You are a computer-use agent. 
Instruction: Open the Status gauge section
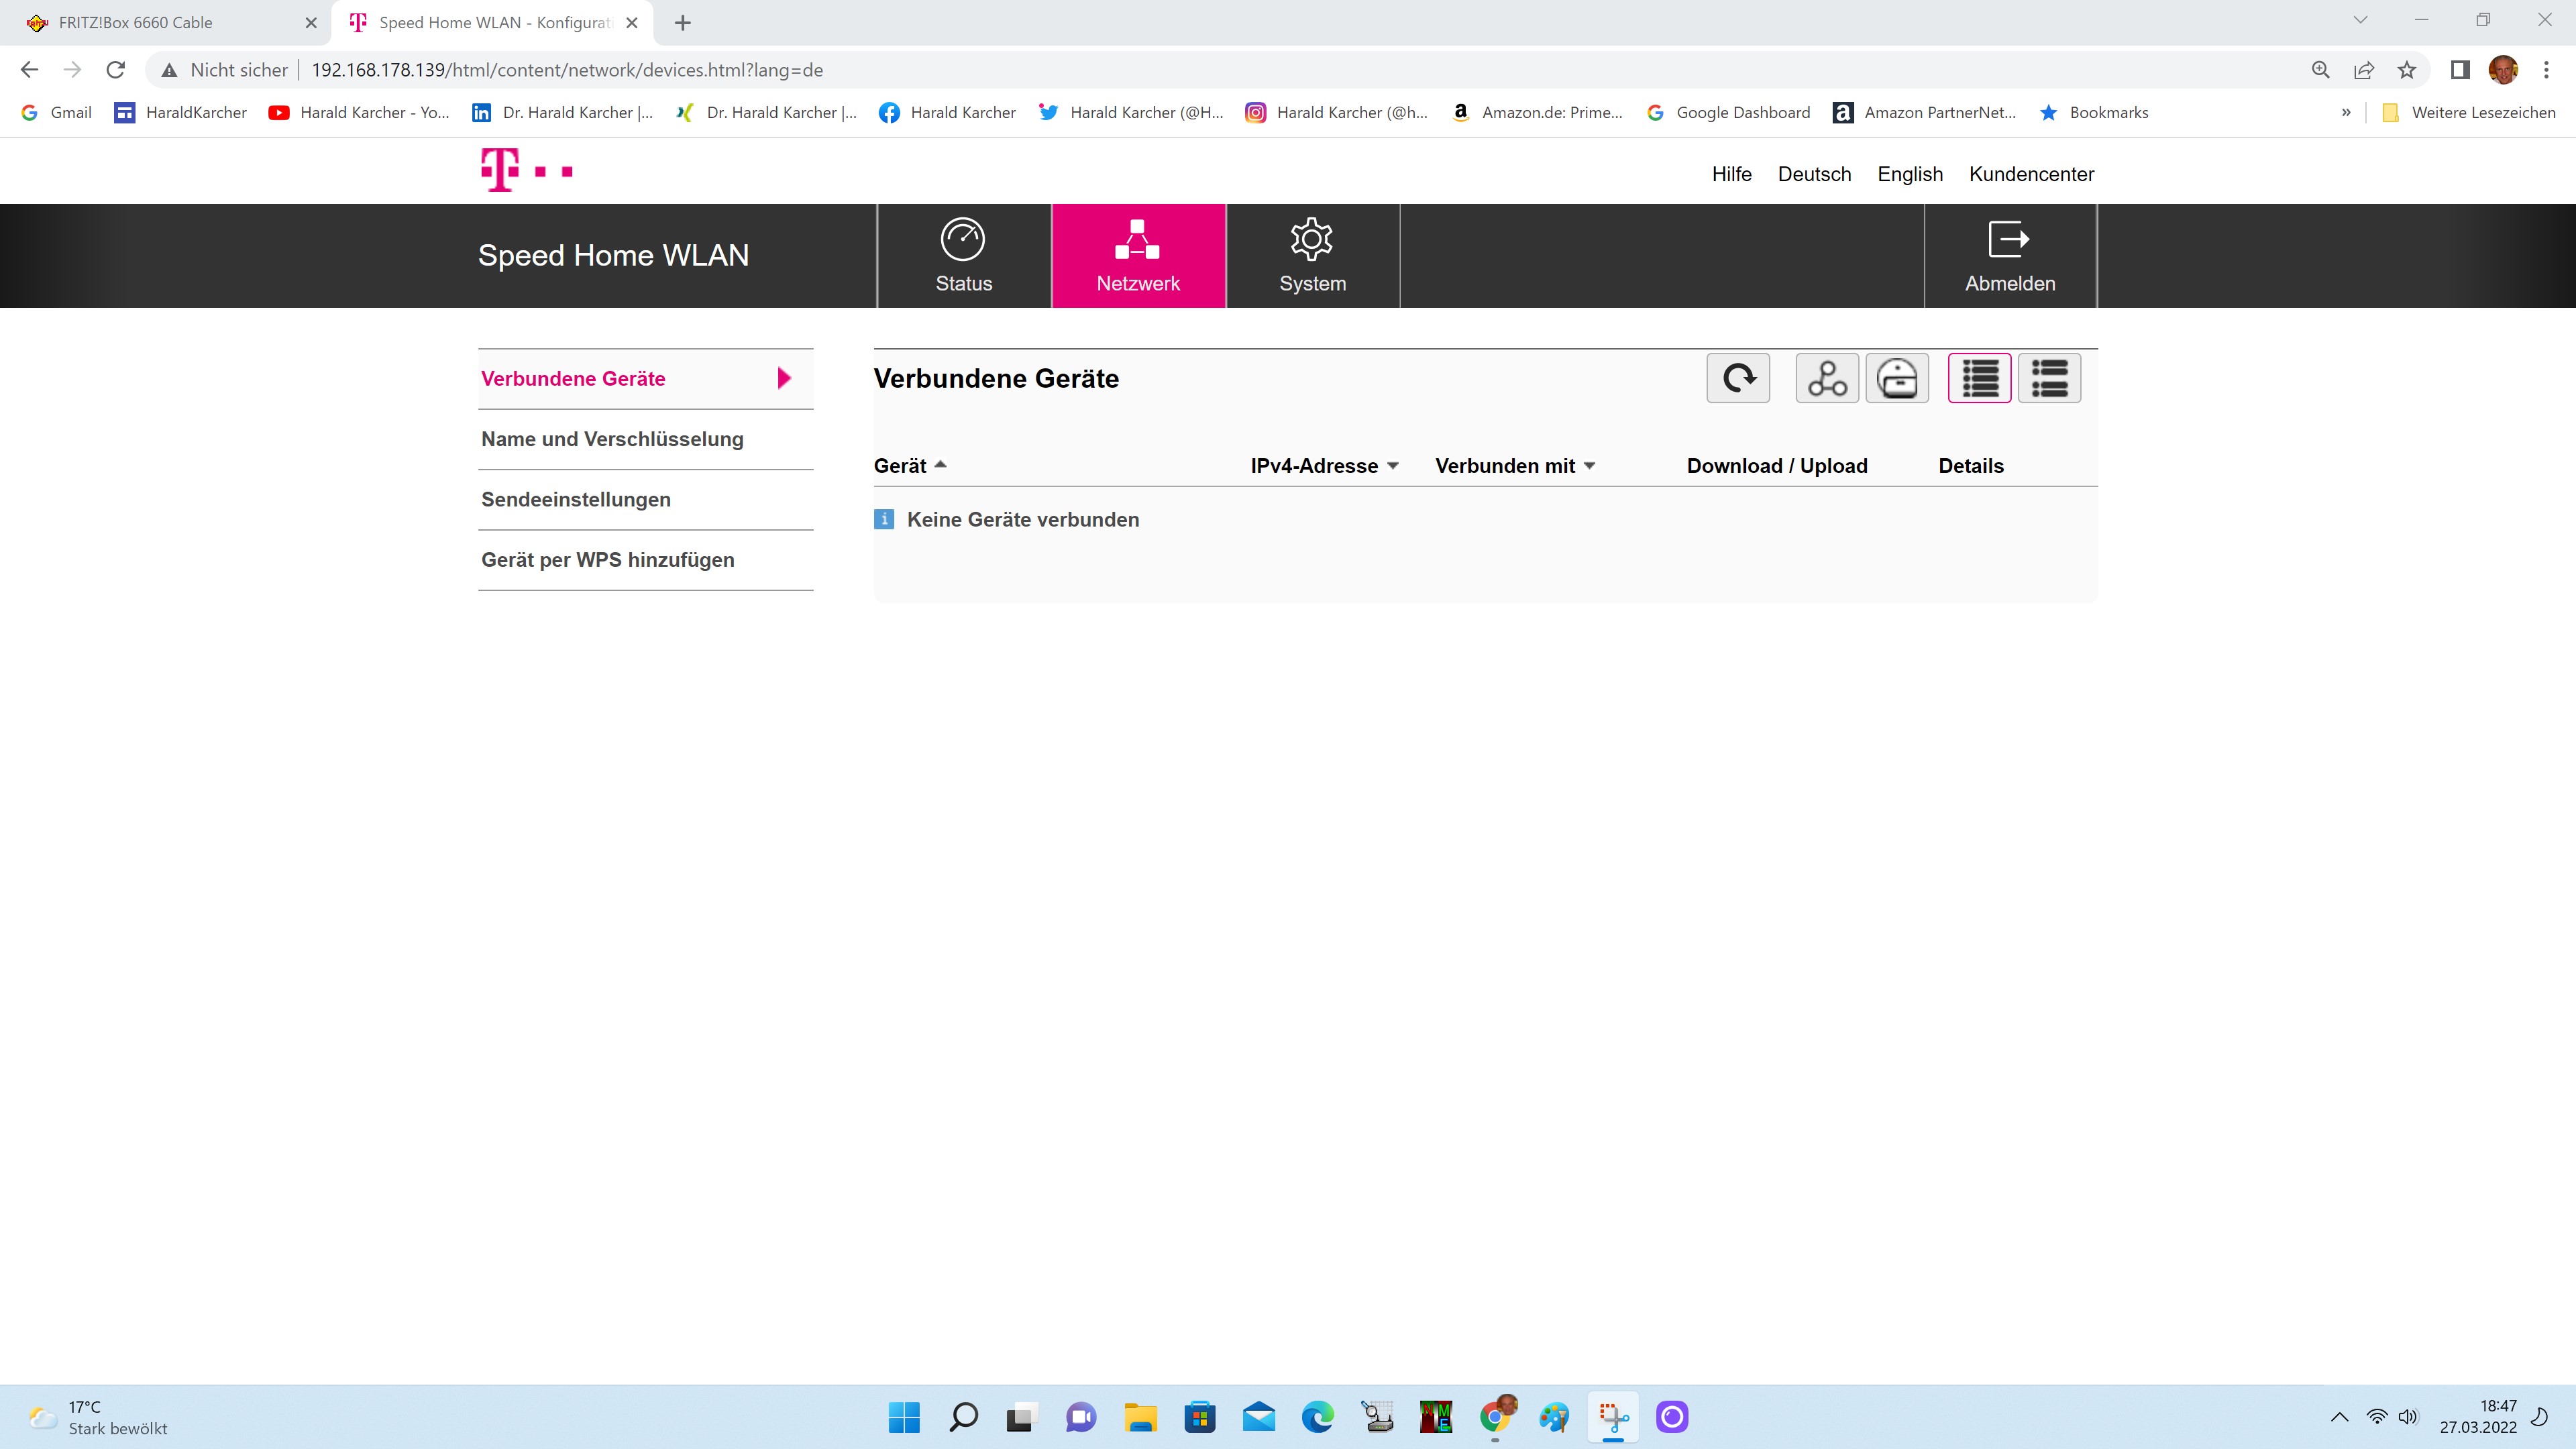click(963, 256)
